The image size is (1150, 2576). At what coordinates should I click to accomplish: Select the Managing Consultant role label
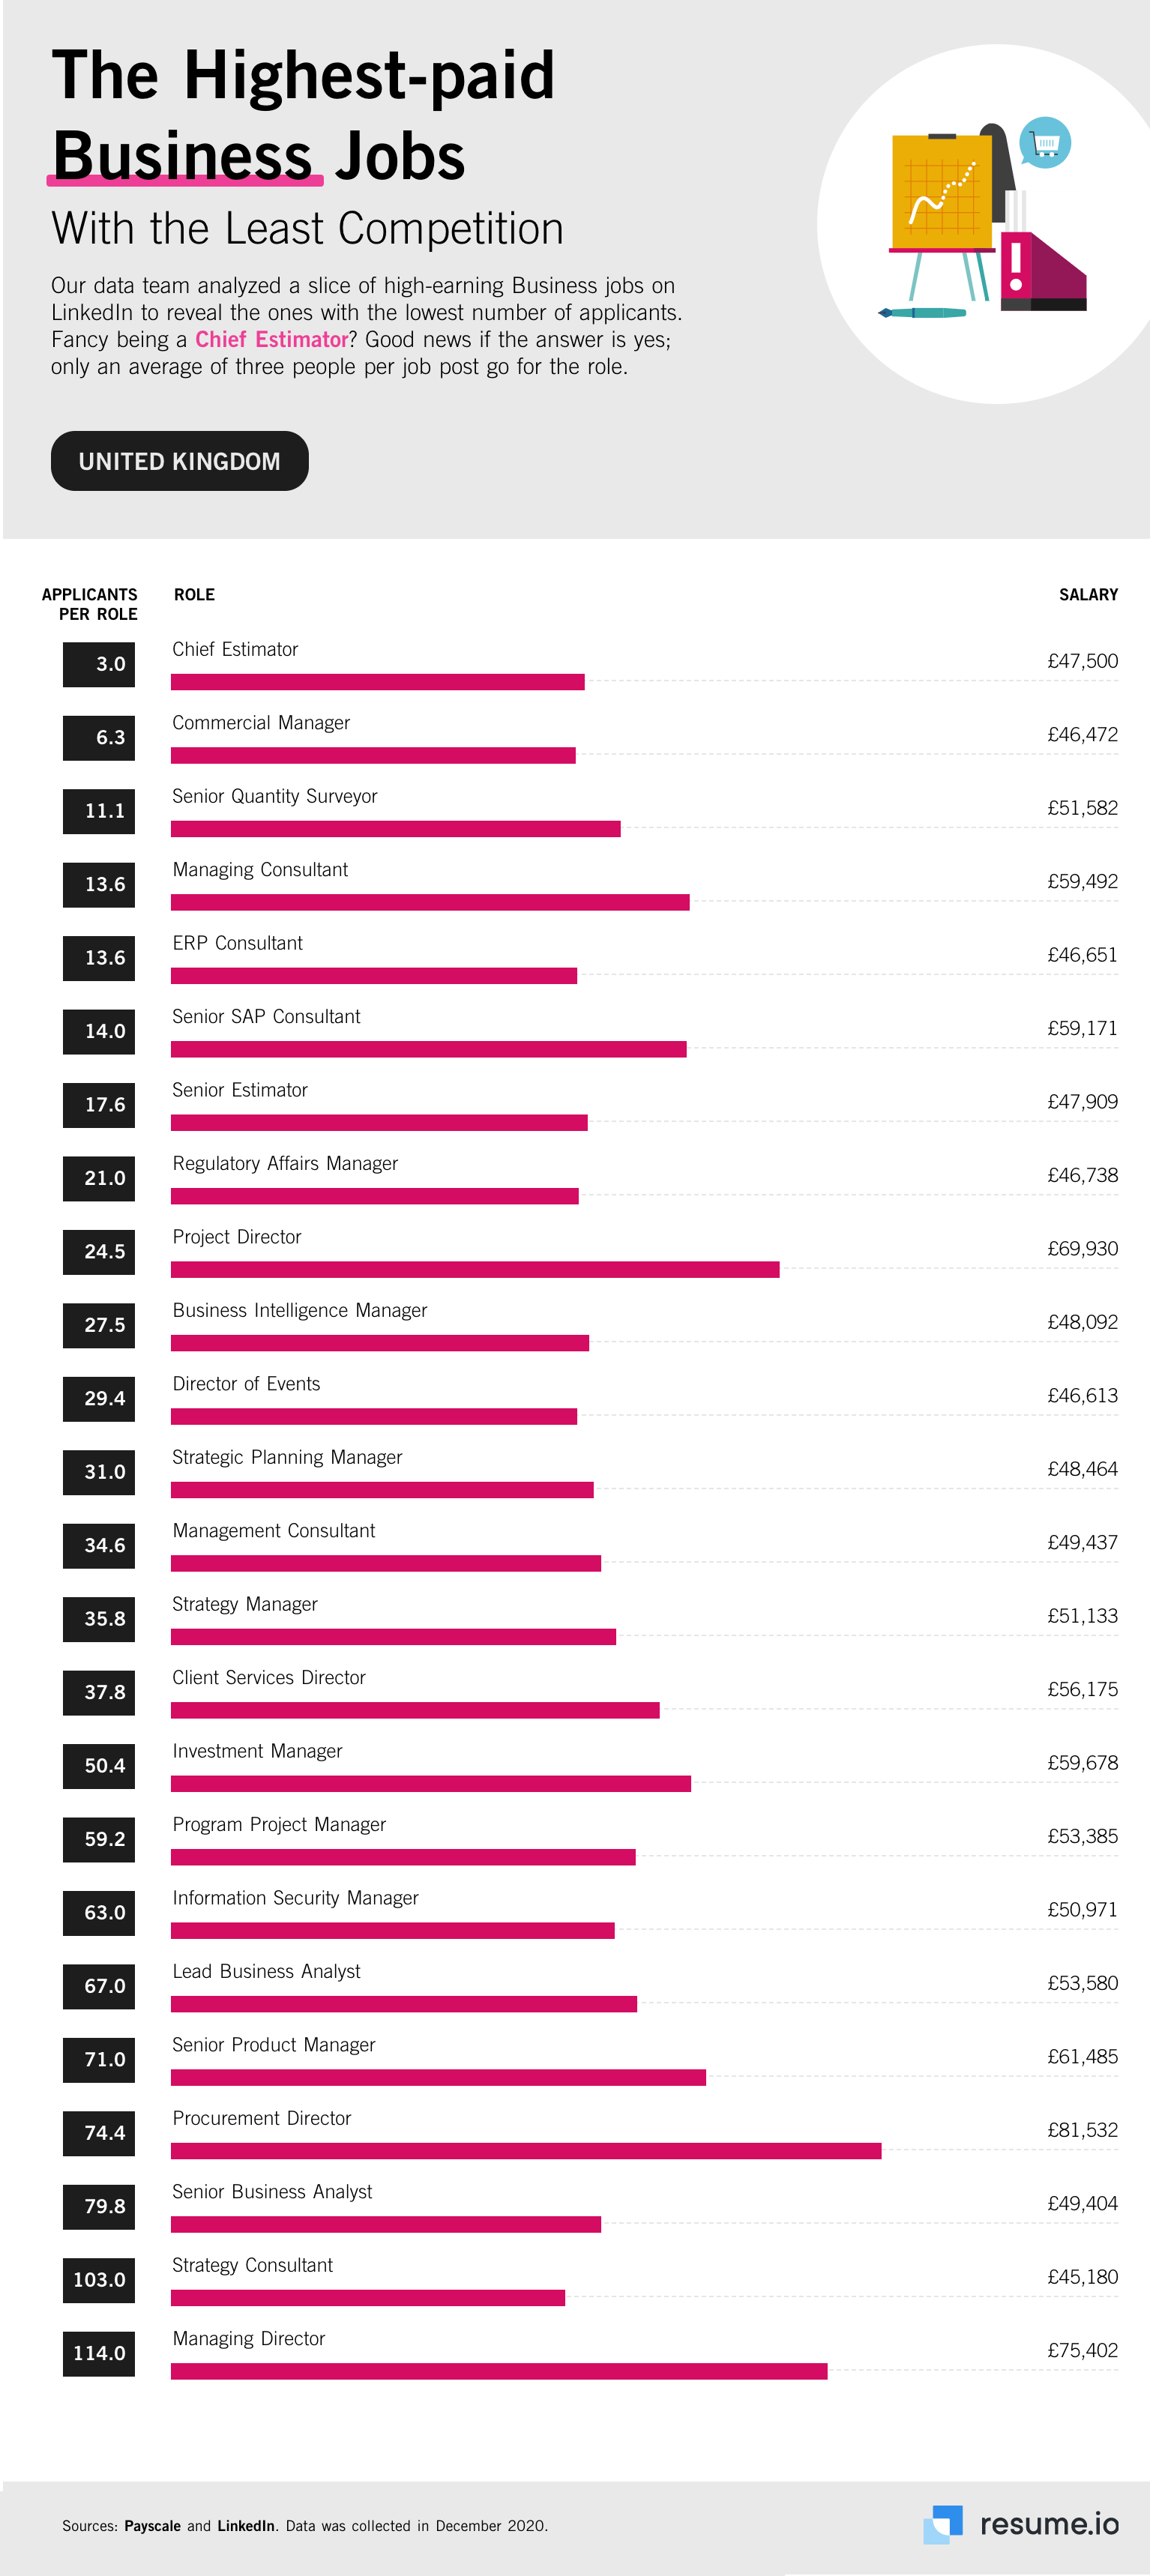pyautogui.click(x=260, y=870)
